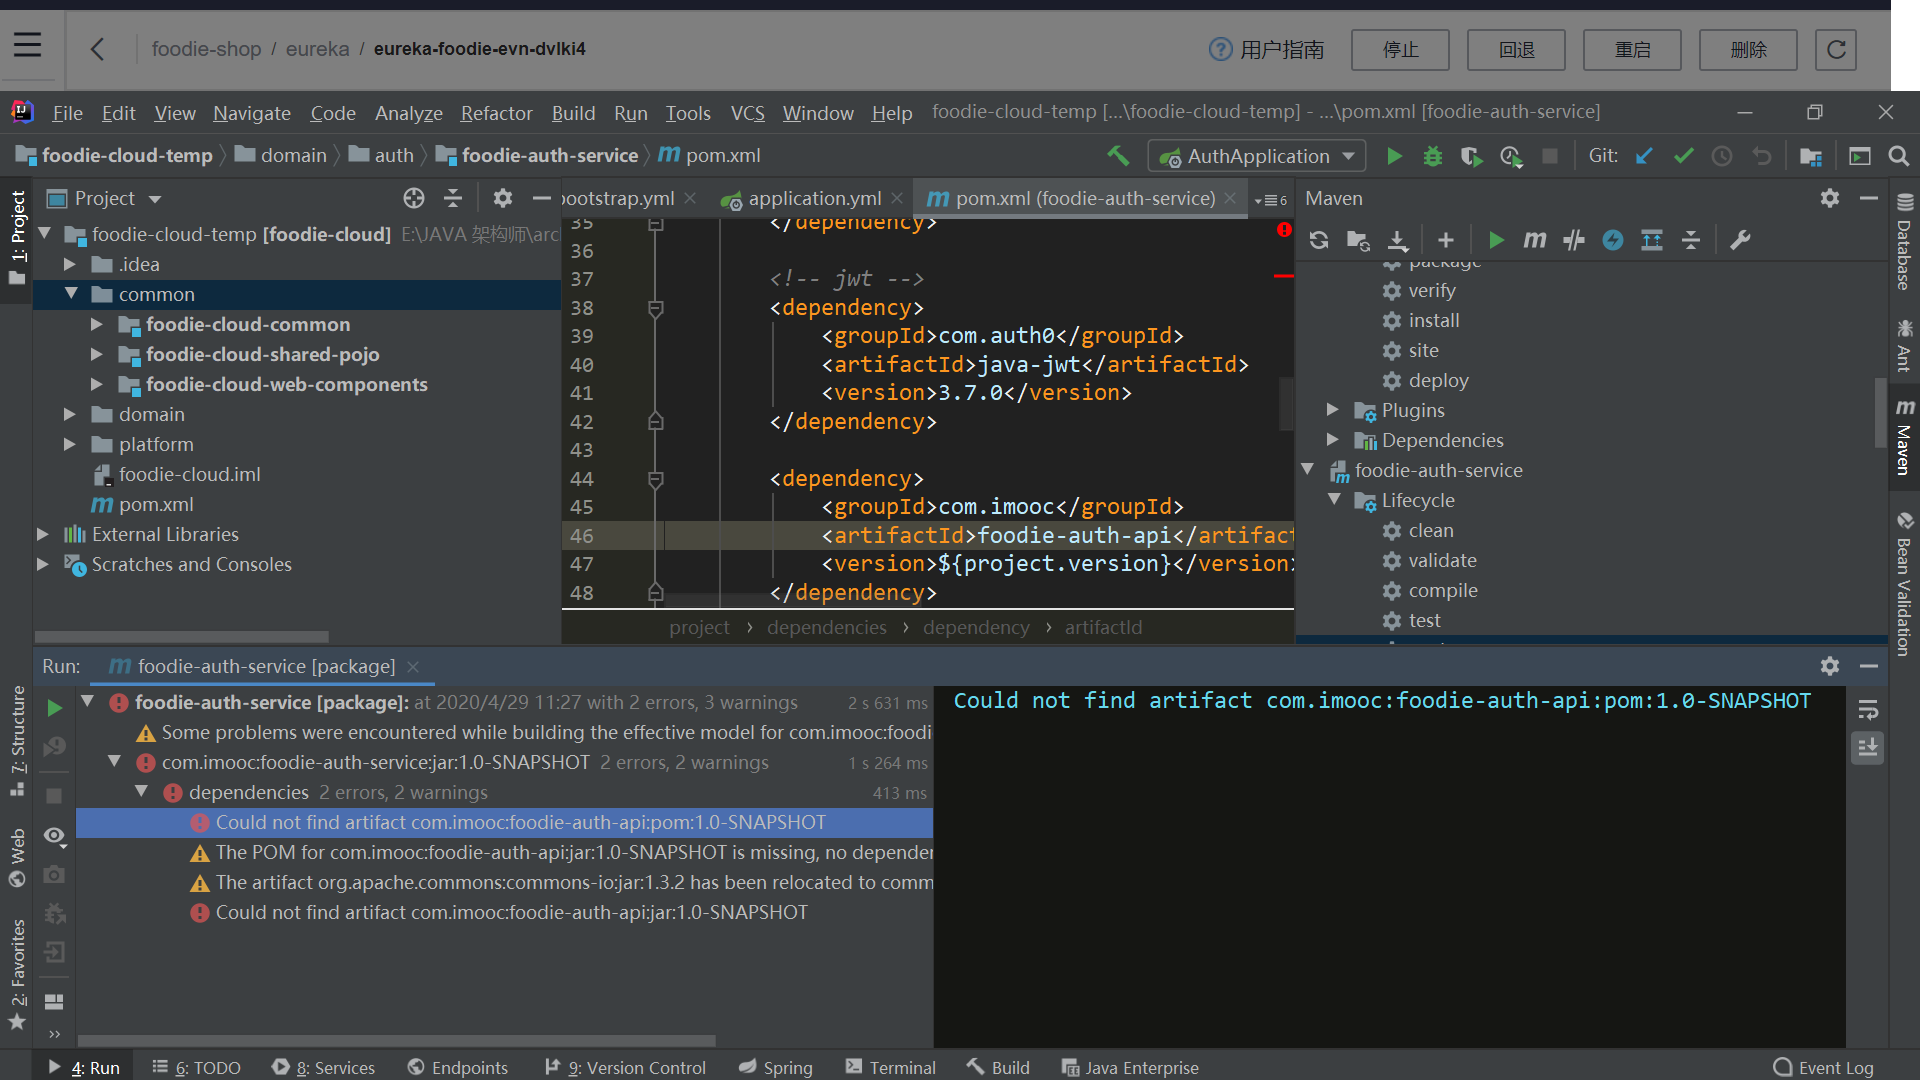Click the 回退 button

click(1516, 49)
